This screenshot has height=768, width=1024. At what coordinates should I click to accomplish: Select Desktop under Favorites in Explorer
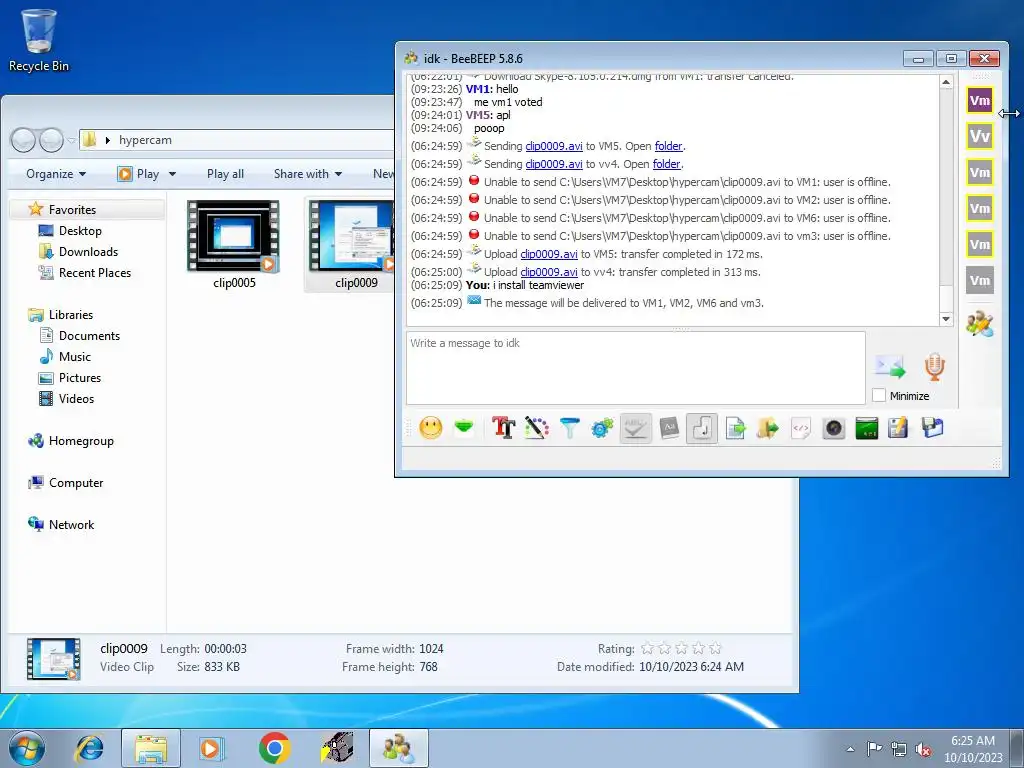[80, 231]
